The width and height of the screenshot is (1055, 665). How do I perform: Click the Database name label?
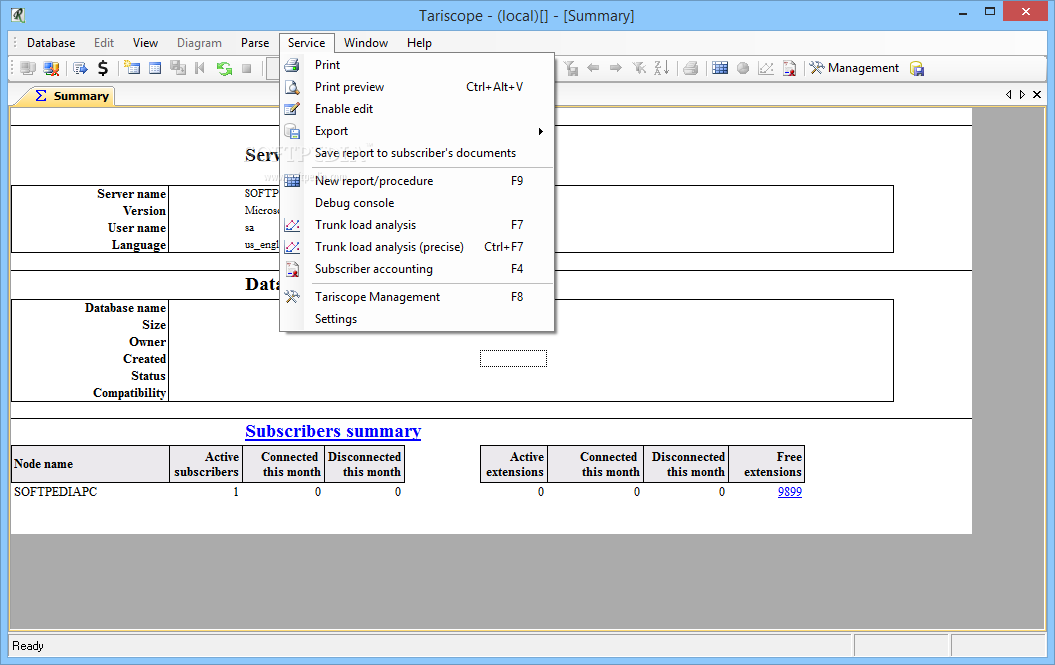[x=125, y=308]
